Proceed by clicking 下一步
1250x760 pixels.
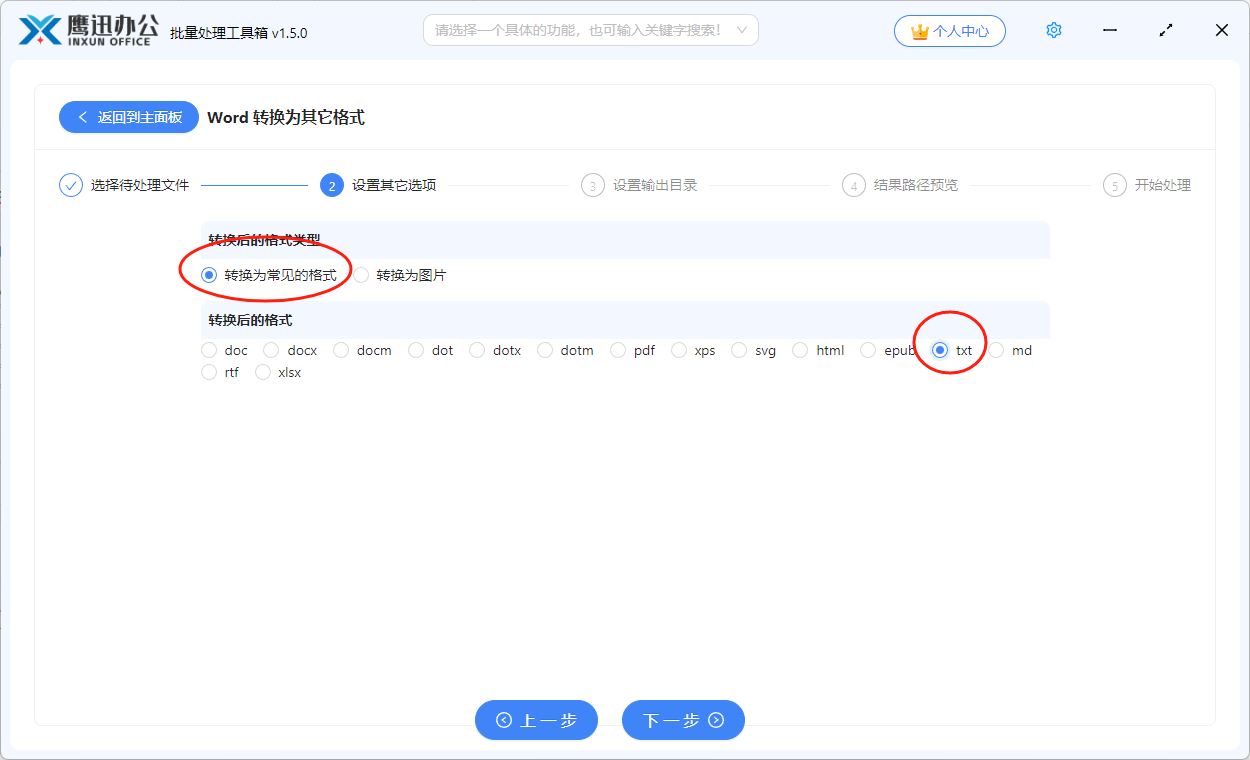pyautogui.click(x=683, y=720)
